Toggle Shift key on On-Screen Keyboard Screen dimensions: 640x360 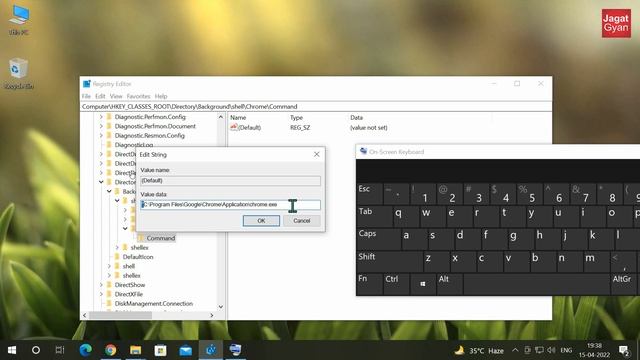(x=389, y=262)
